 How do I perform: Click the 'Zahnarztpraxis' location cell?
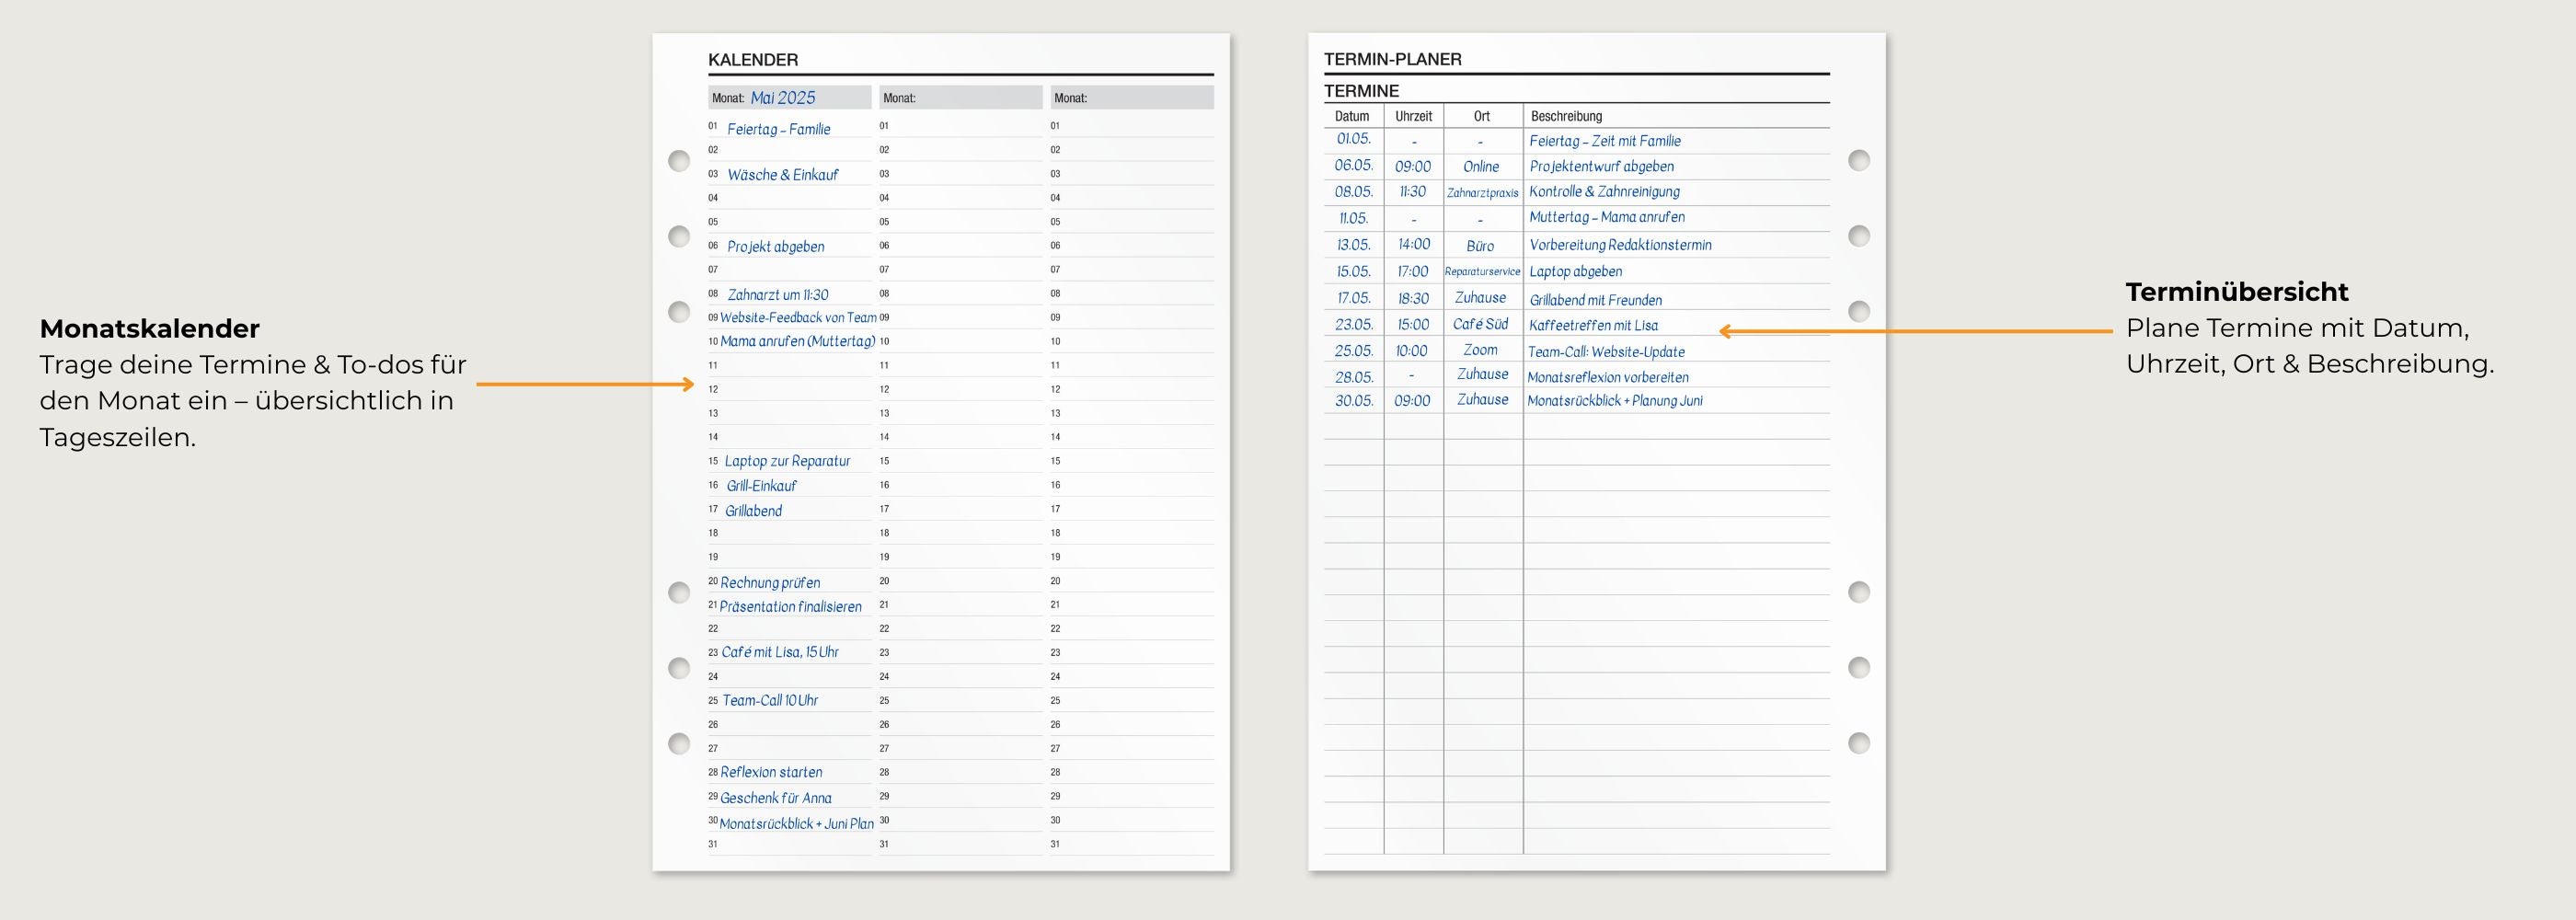tap(1482, 193)
